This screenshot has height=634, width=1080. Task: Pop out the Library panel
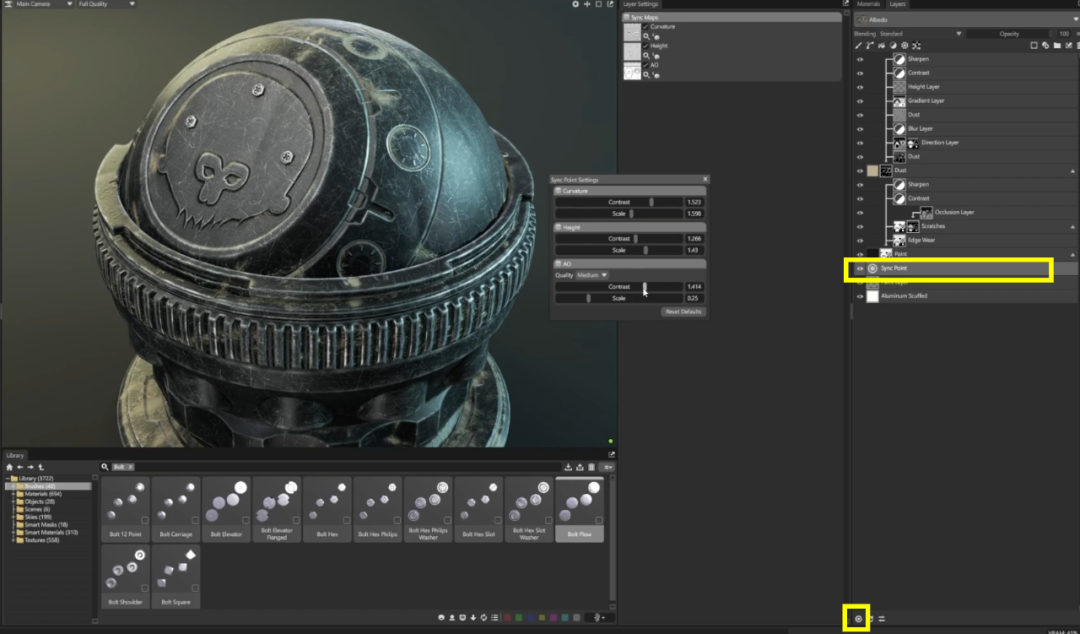(612, 455)
